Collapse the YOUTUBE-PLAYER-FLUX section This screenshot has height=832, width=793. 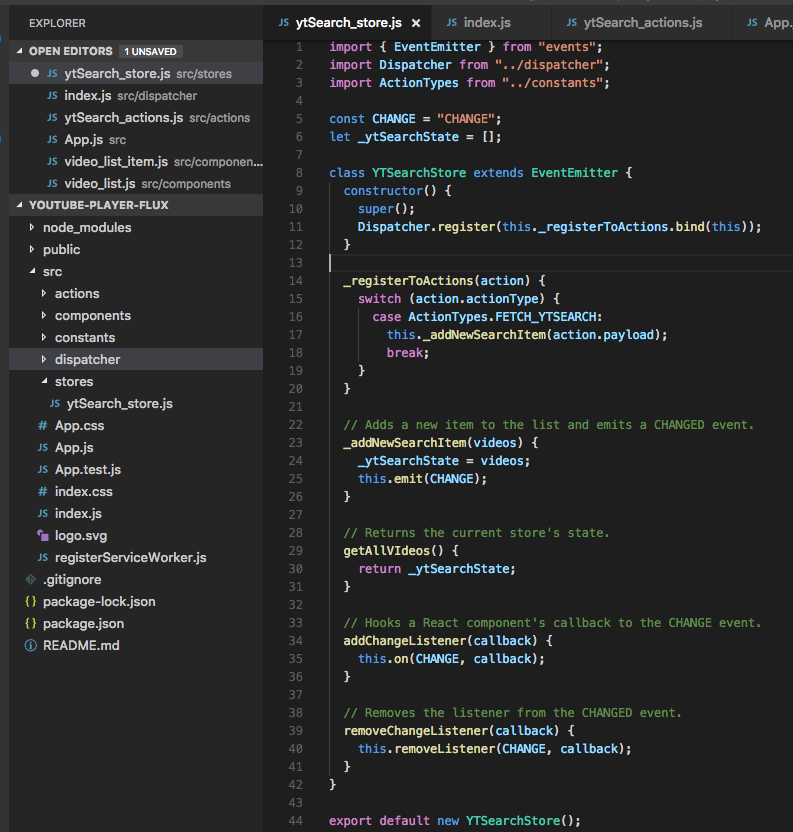(20, 205)
